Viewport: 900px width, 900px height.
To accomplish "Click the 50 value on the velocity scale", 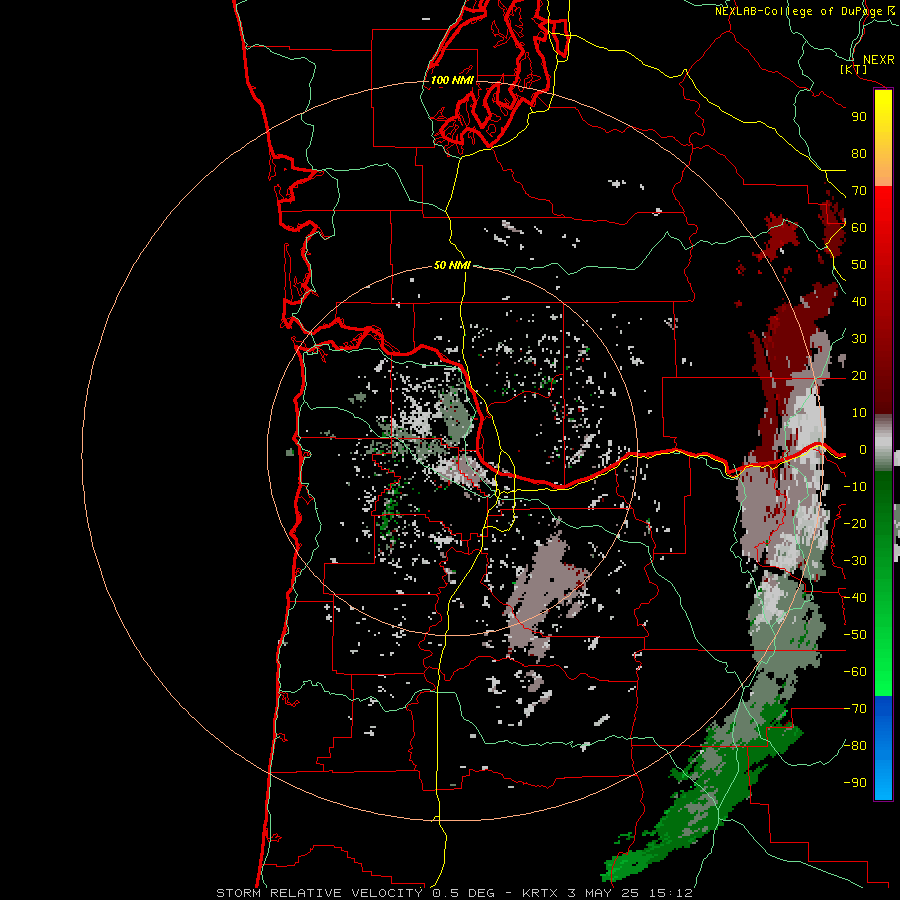I will [x=859, y=265].
